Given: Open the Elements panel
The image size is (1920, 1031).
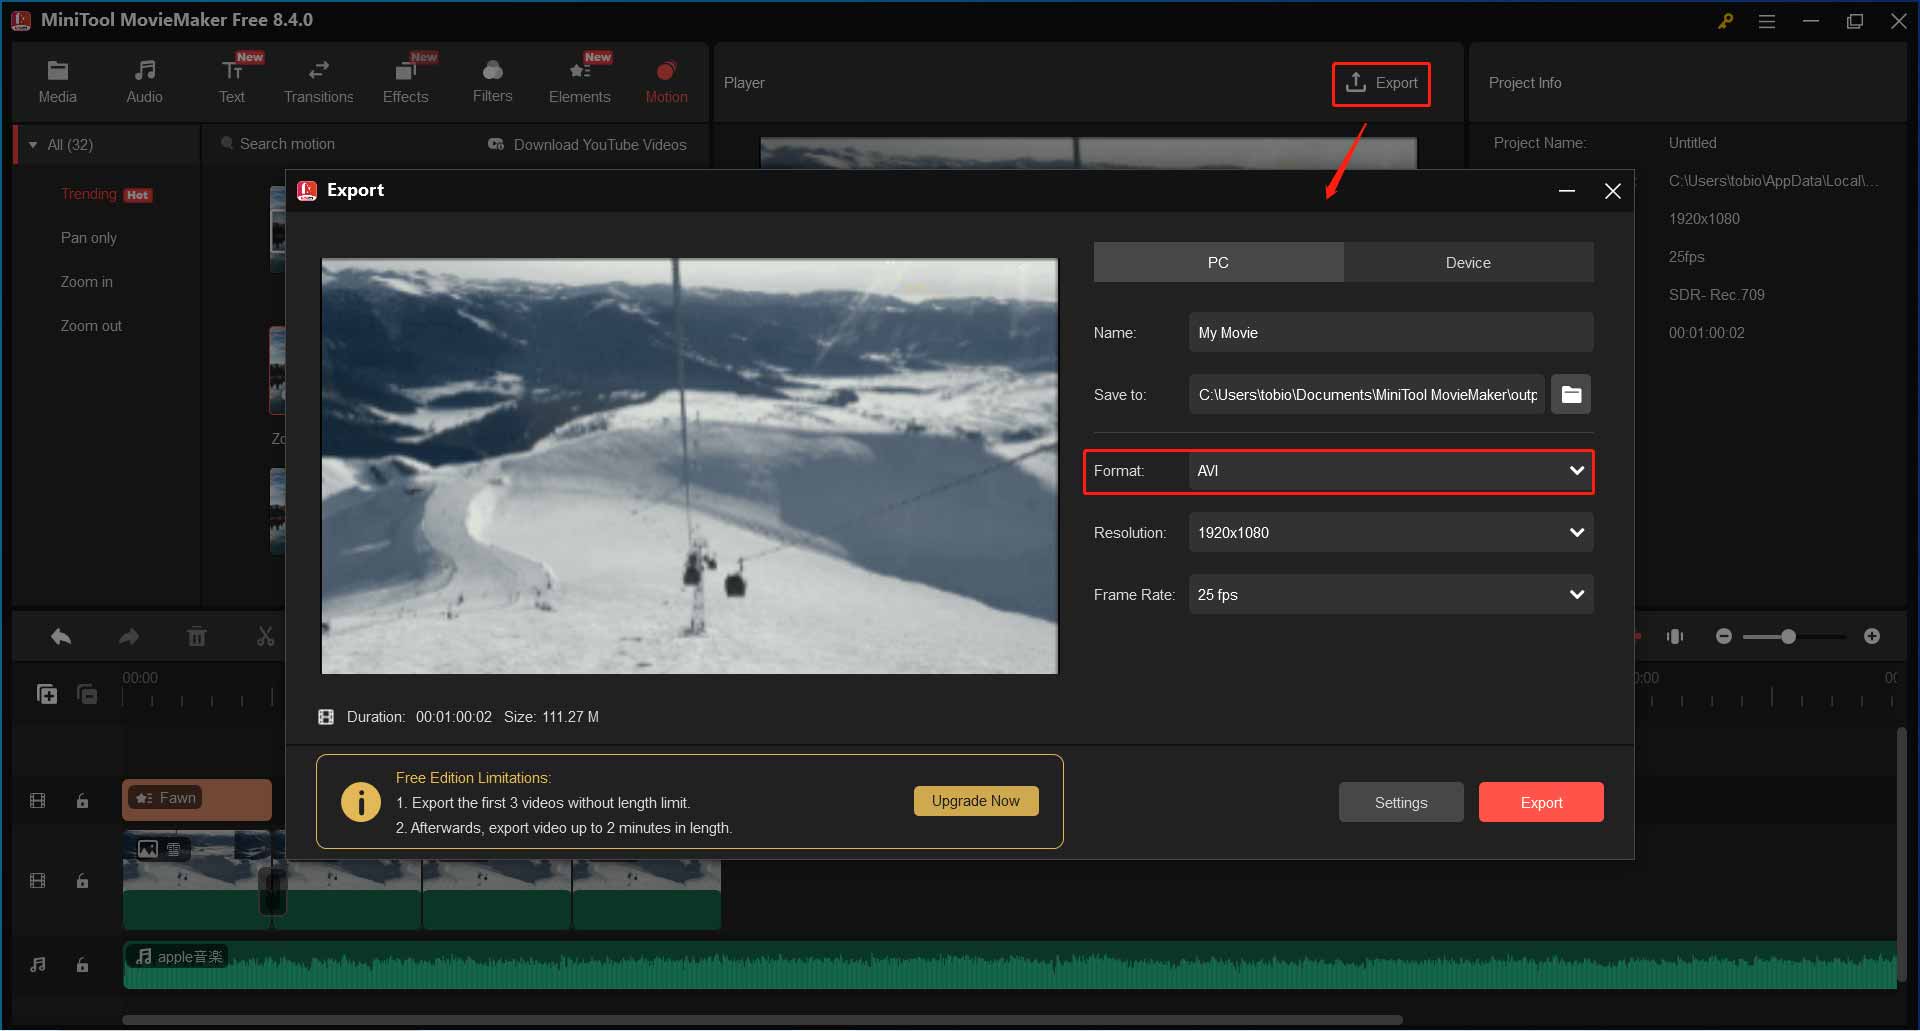Looking at the screenshot, I should point(579,80).
